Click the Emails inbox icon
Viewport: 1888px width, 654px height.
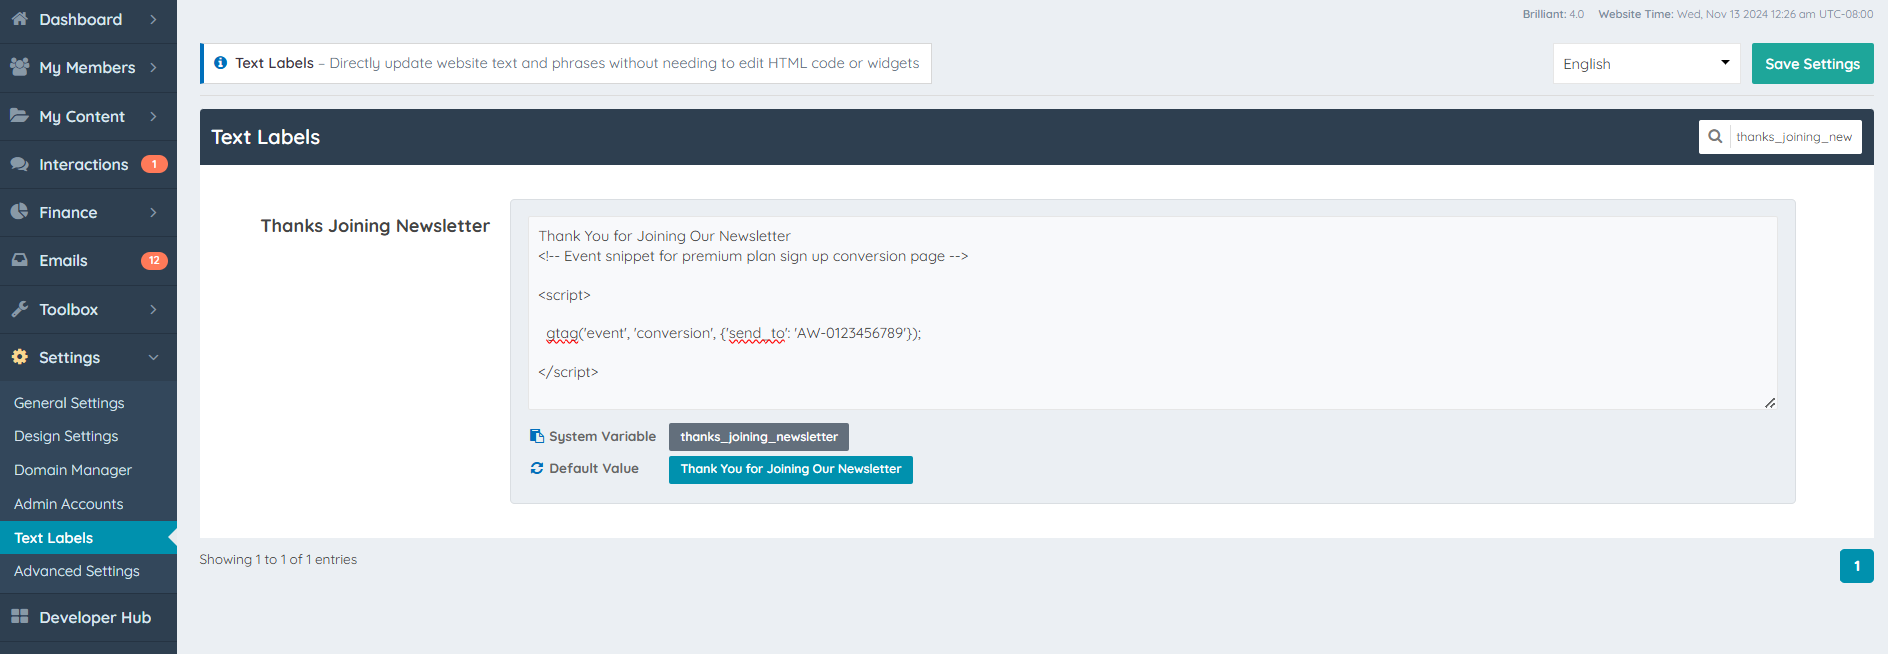[x=19, y=260]
